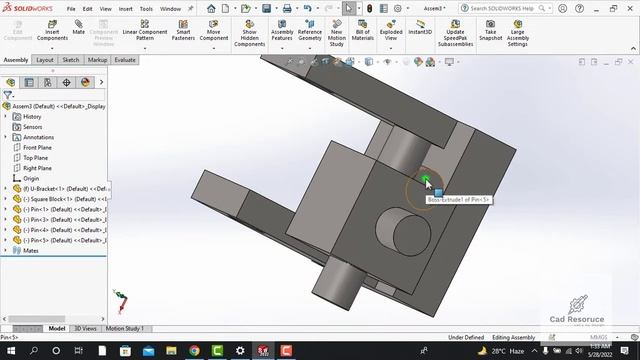640x360 pixels.
Task: Switch to the PropertyManager tab
Action: pos(29,82)
